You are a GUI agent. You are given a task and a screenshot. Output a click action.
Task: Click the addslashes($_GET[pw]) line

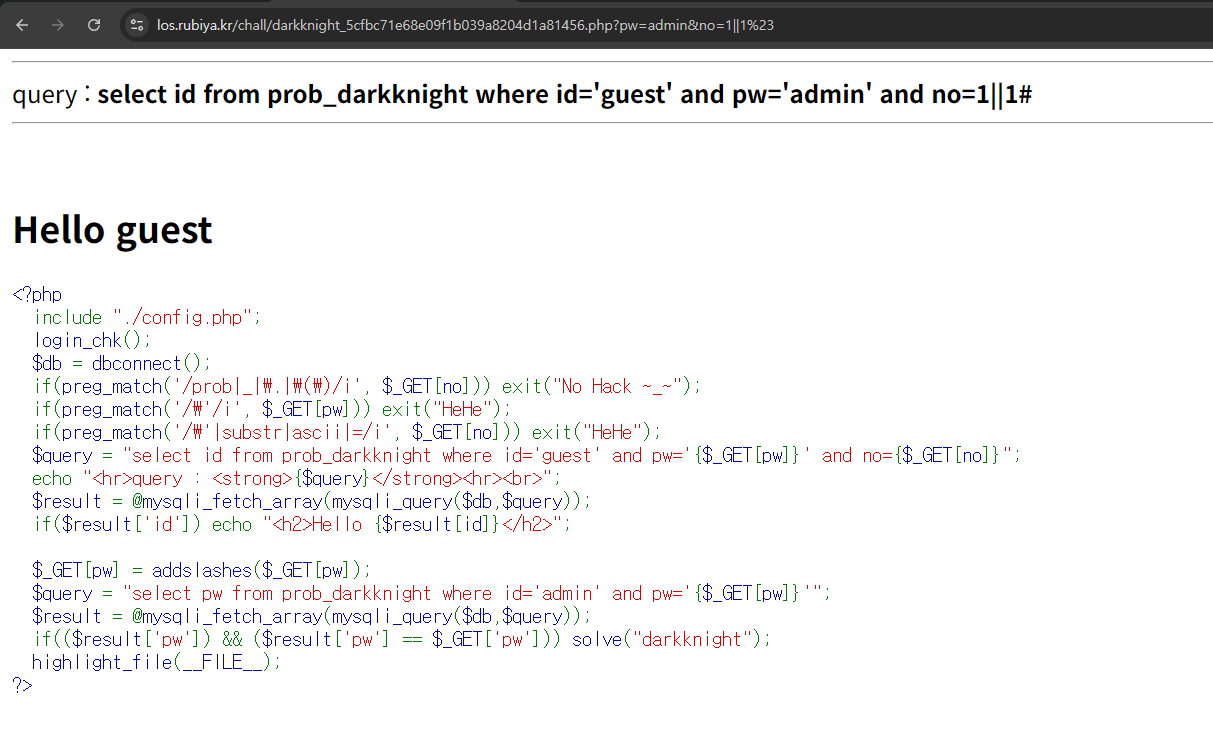point(201,570)
